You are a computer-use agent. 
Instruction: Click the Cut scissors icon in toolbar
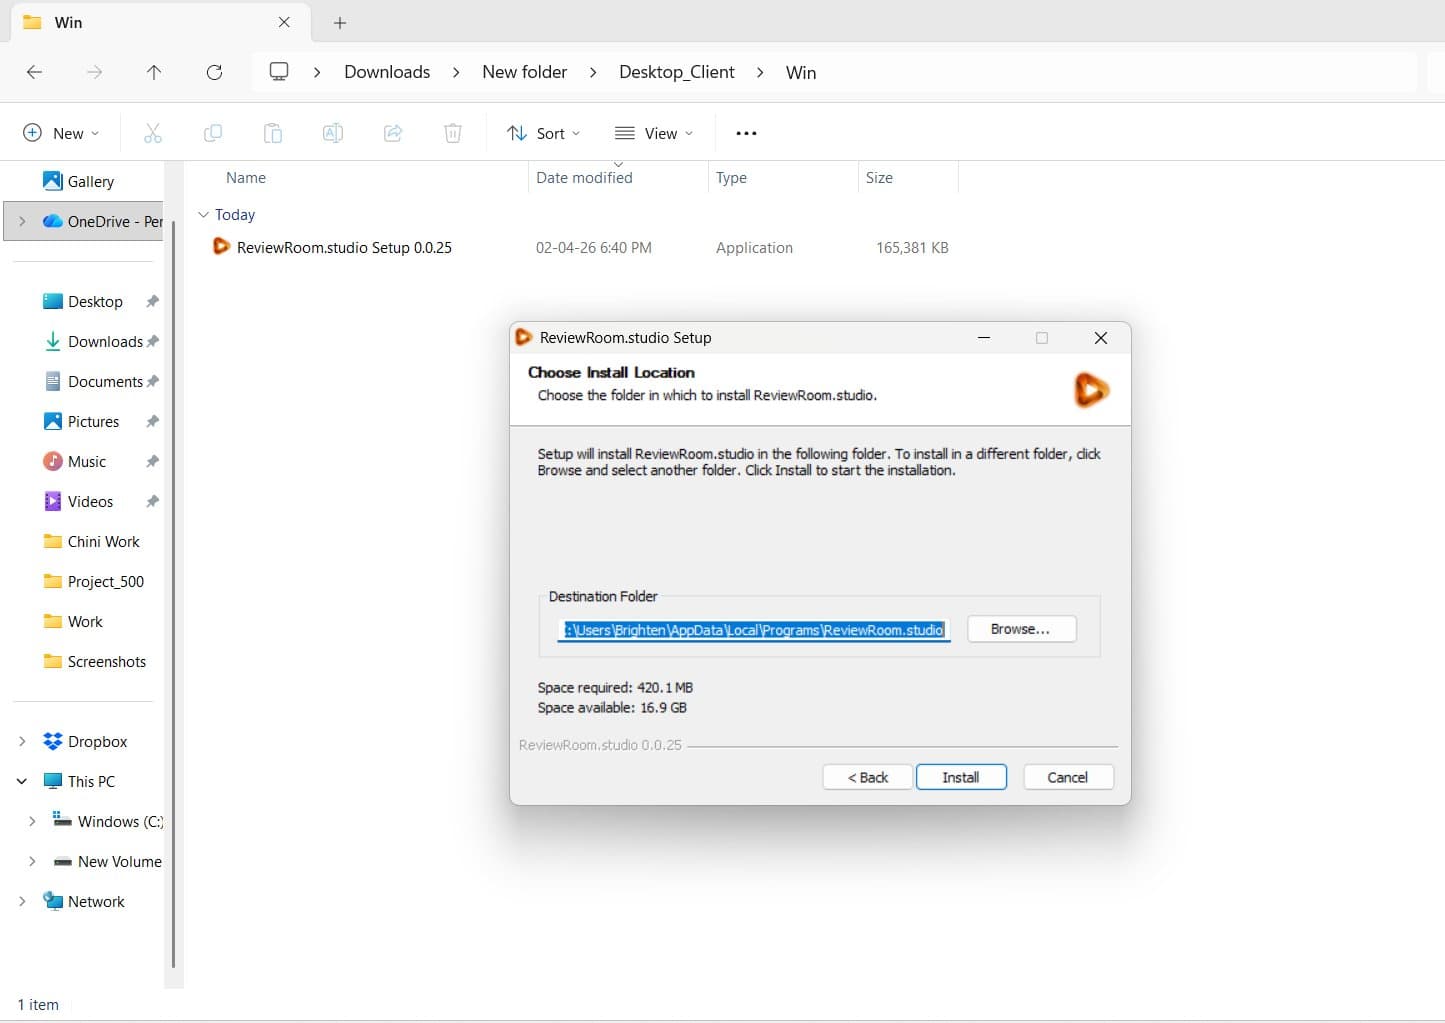click(x=153, y=133)
